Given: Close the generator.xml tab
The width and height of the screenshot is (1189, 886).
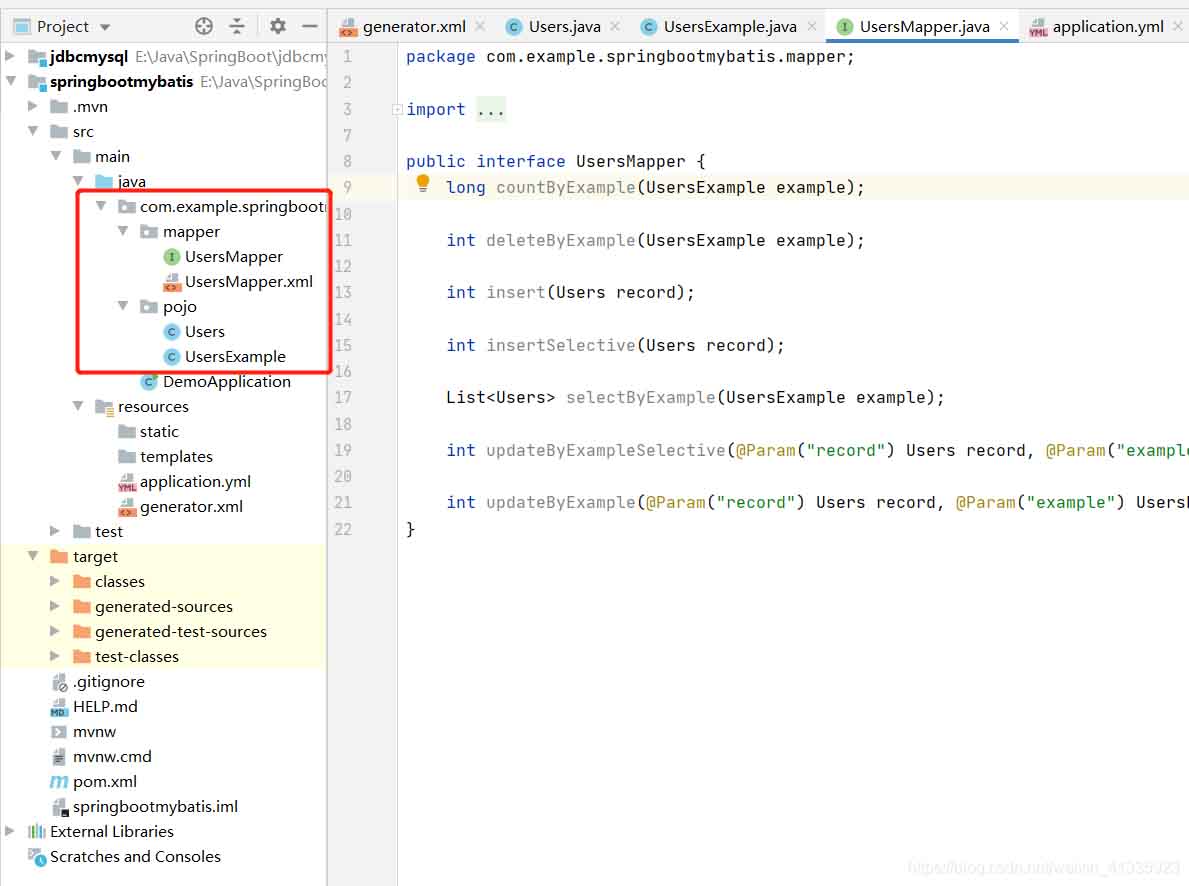Looking at the screenshot, I should coord(480,27).
